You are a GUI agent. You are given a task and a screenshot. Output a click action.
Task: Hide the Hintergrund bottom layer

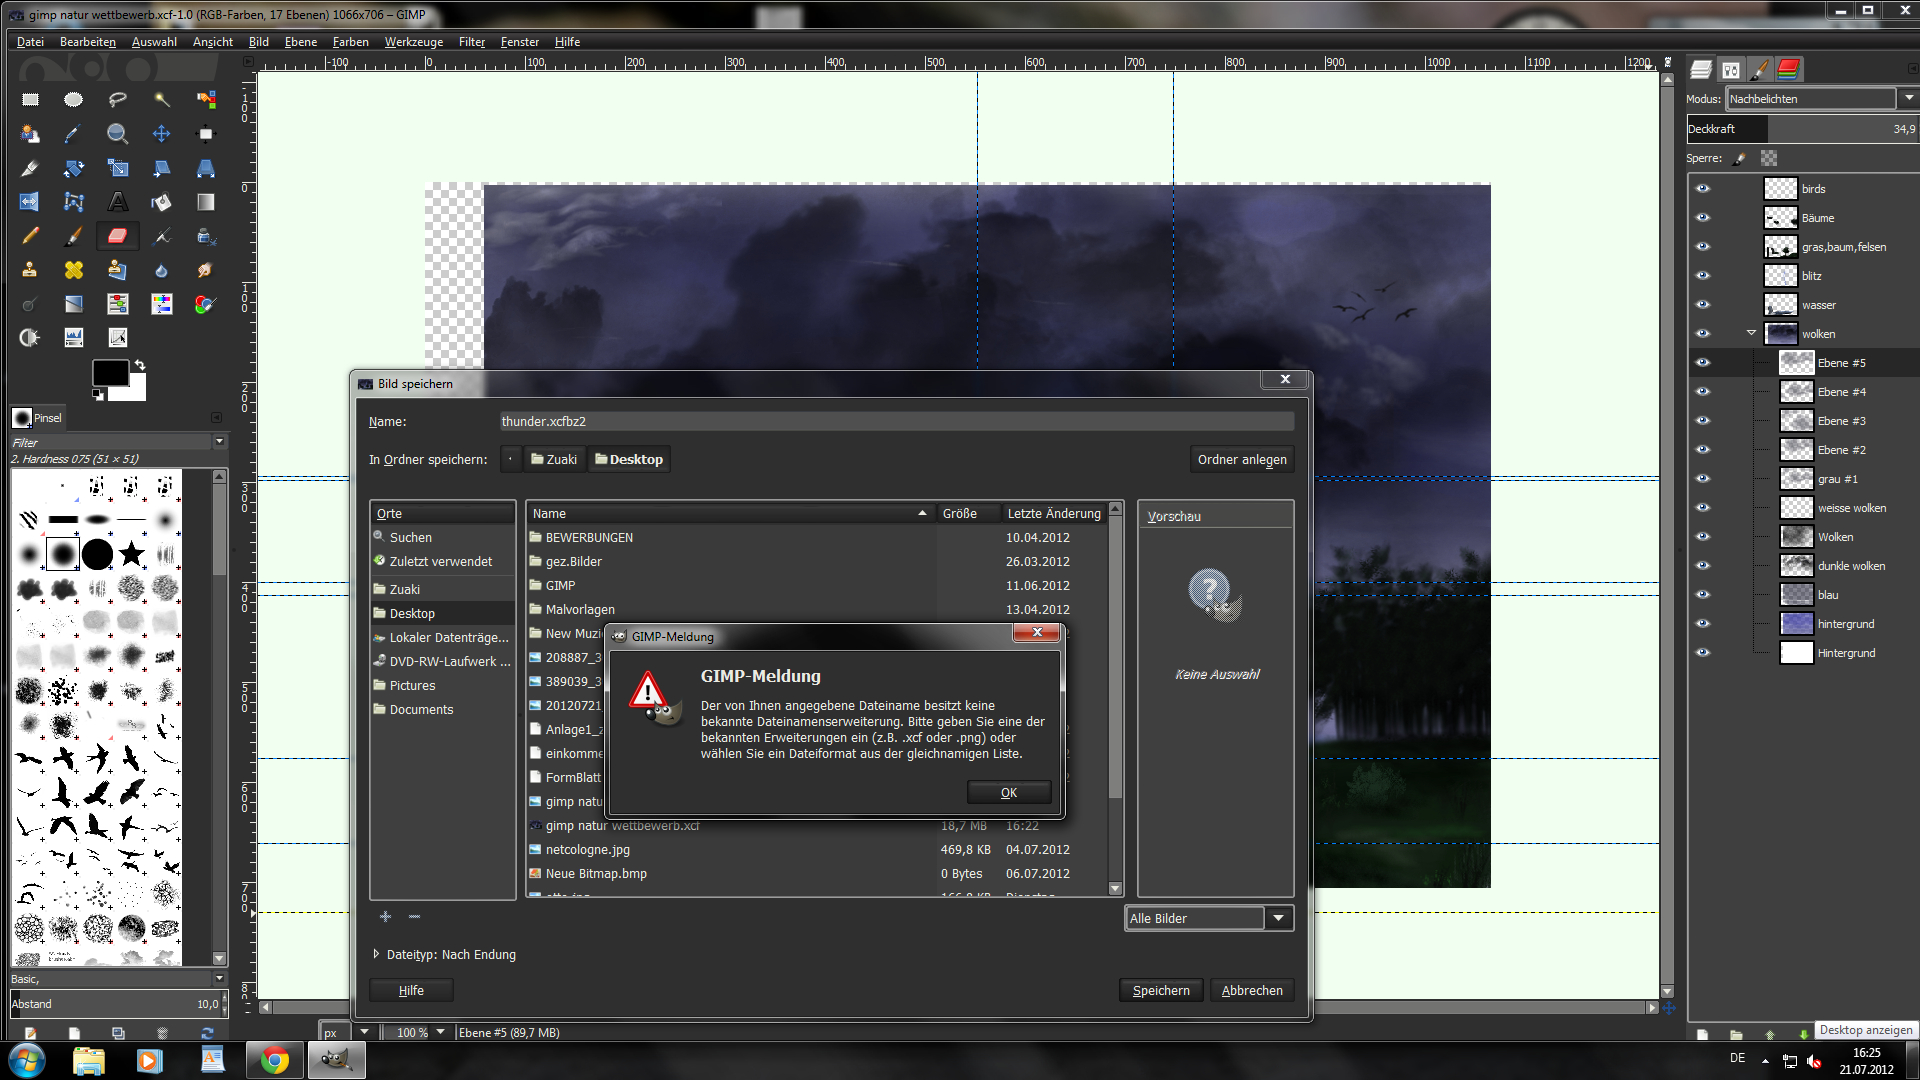1703,653
